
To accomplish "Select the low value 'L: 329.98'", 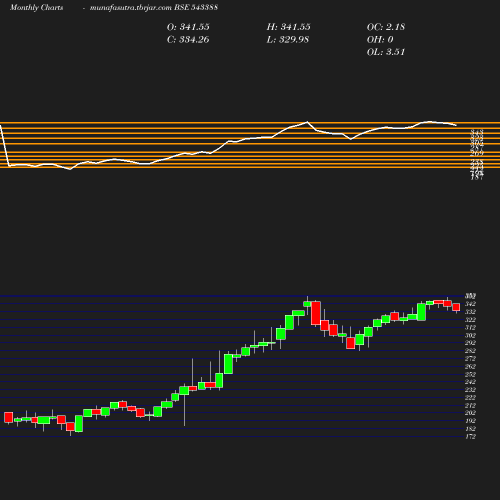I will [x=288, y=40].
